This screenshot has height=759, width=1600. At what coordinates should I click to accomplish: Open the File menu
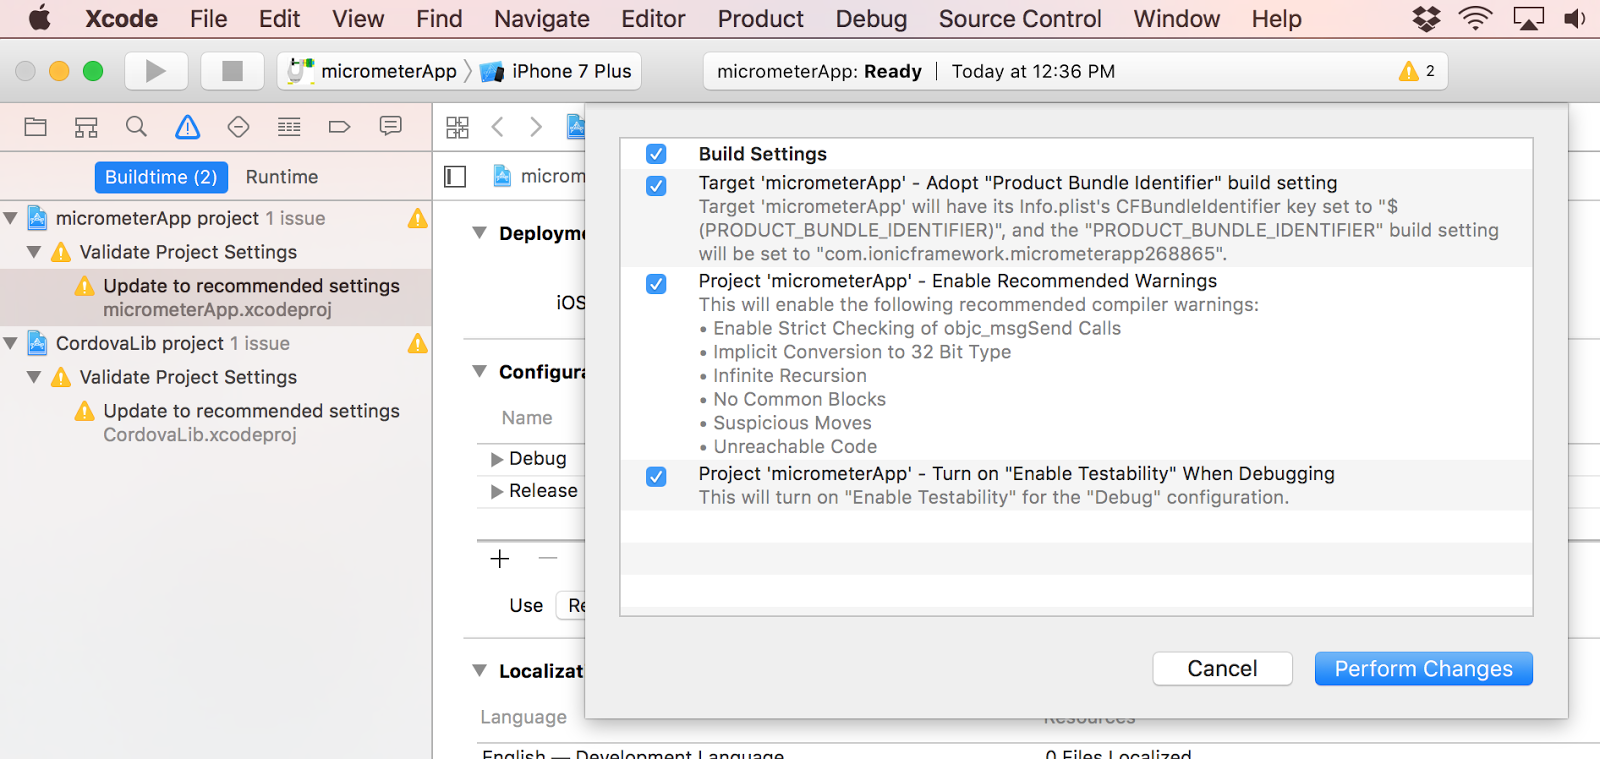[x=208, y=19]
